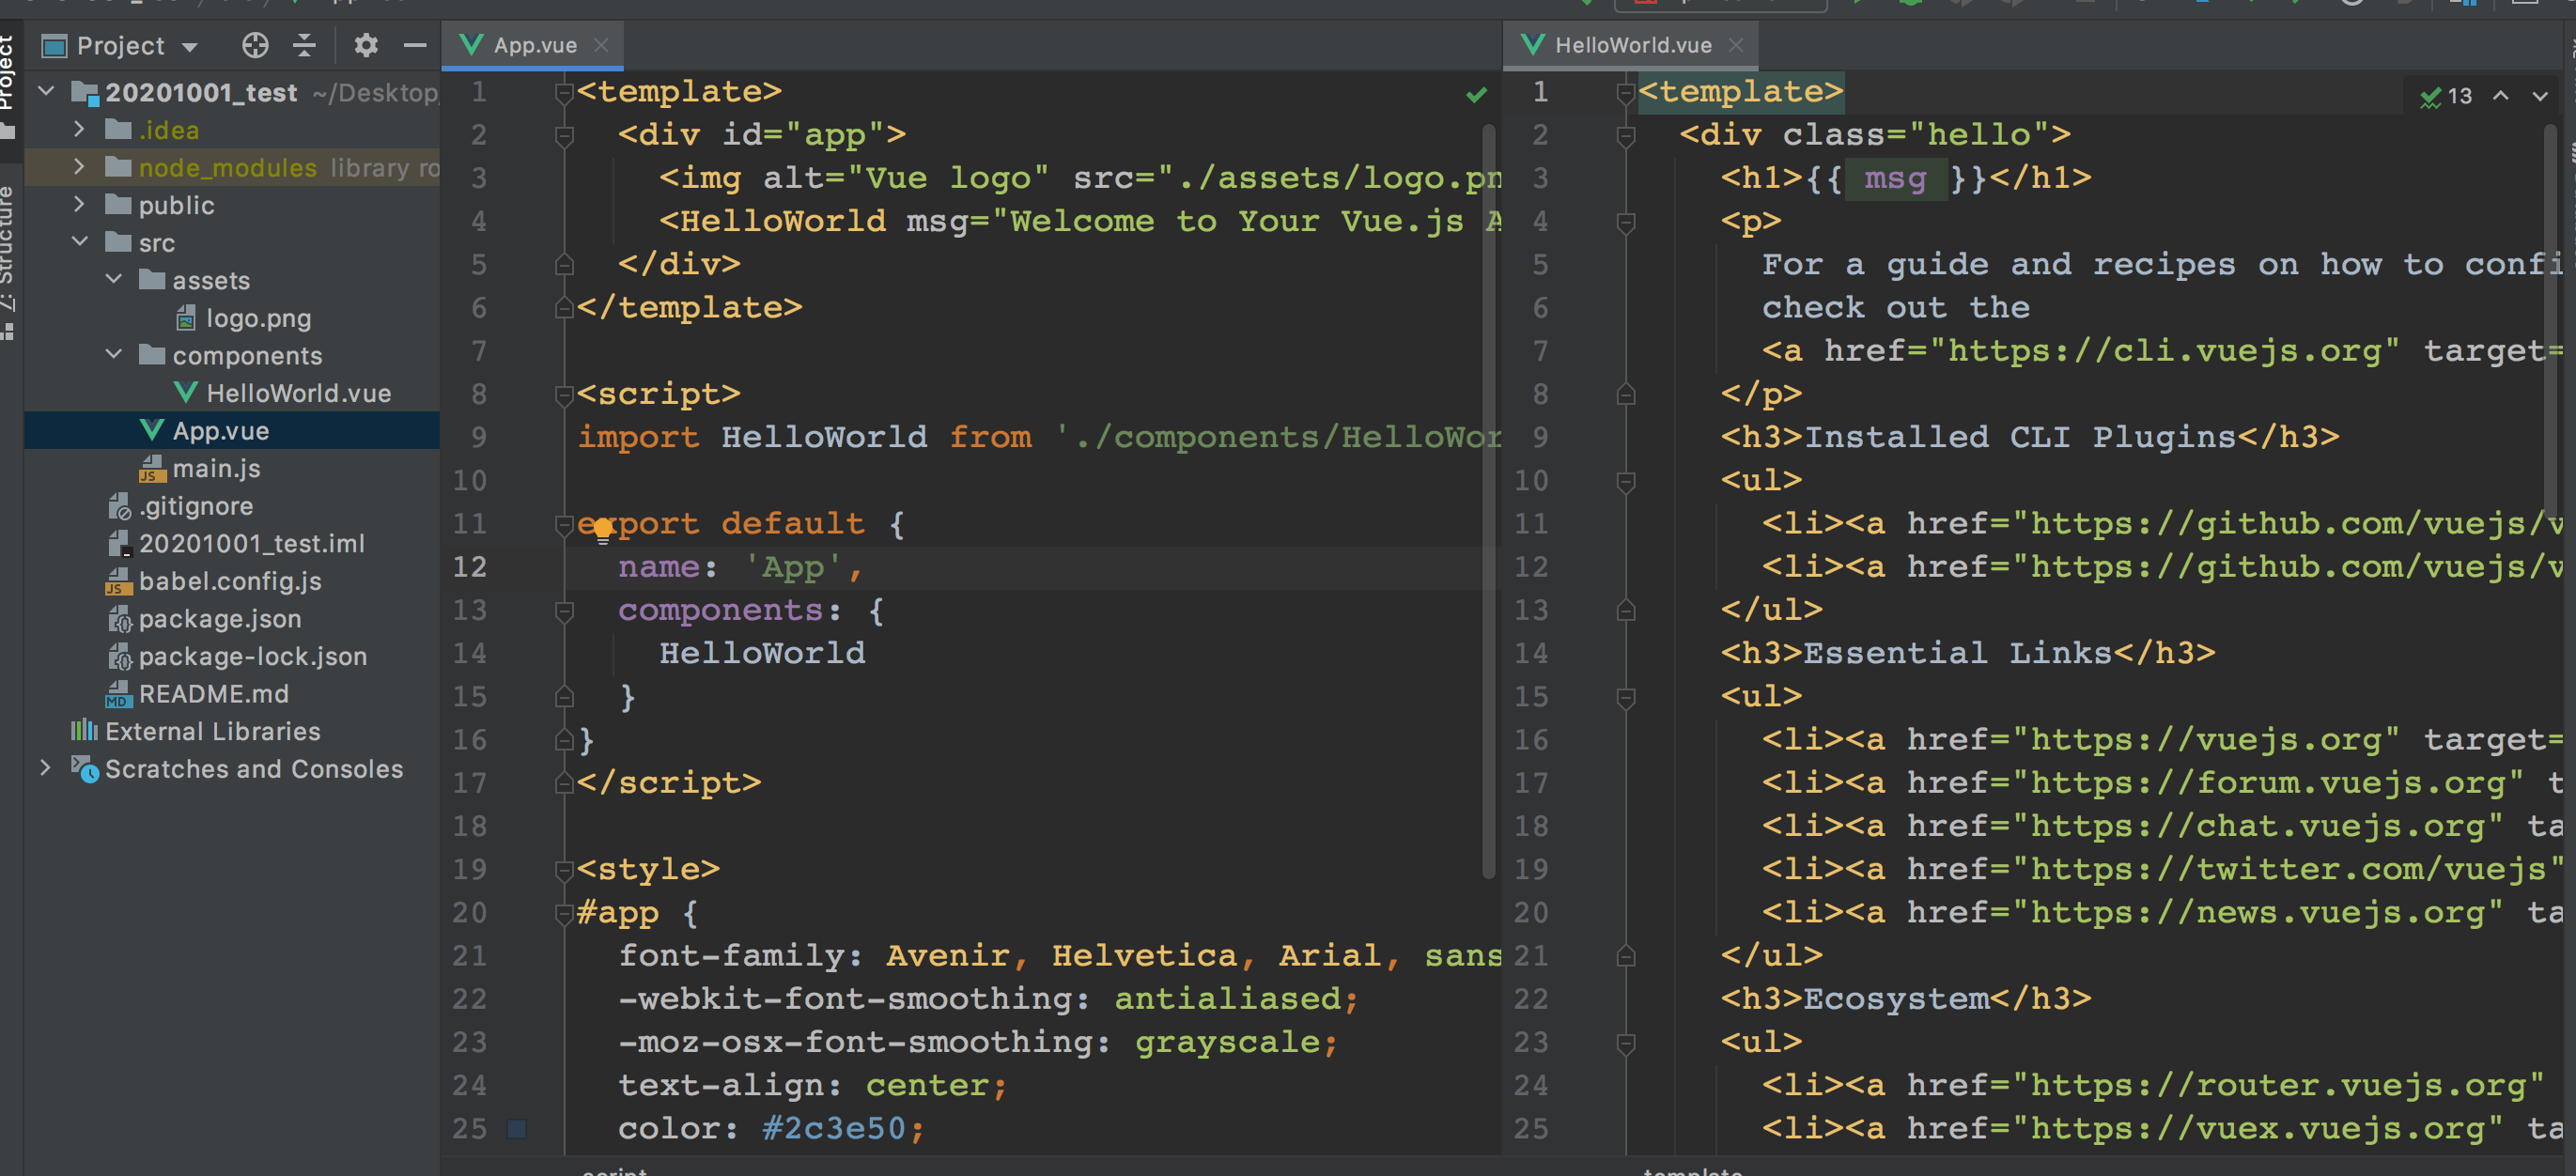Expand the public folder
The height and width of the screenshot is (1176, 2576).
pos(80,205)
